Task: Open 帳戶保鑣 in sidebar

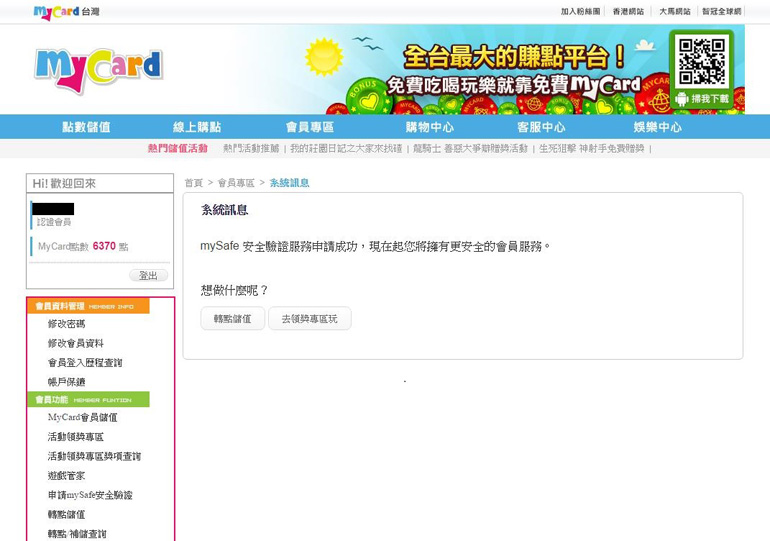Action: pos(66,382)
